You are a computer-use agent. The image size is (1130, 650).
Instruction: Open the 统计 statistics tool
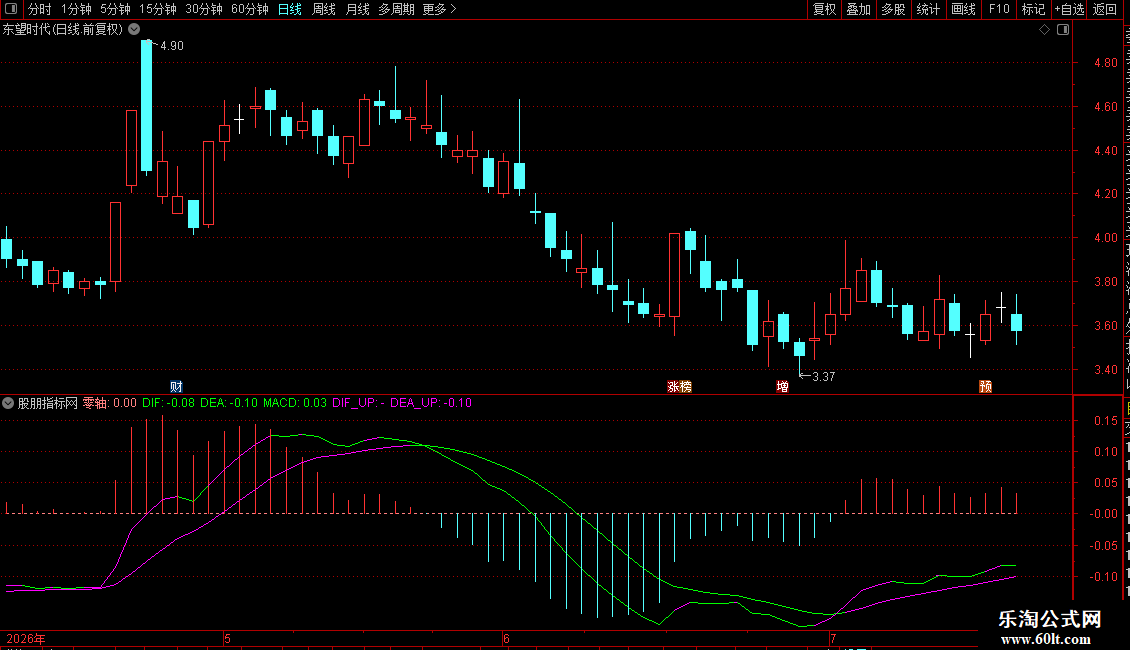928,9
